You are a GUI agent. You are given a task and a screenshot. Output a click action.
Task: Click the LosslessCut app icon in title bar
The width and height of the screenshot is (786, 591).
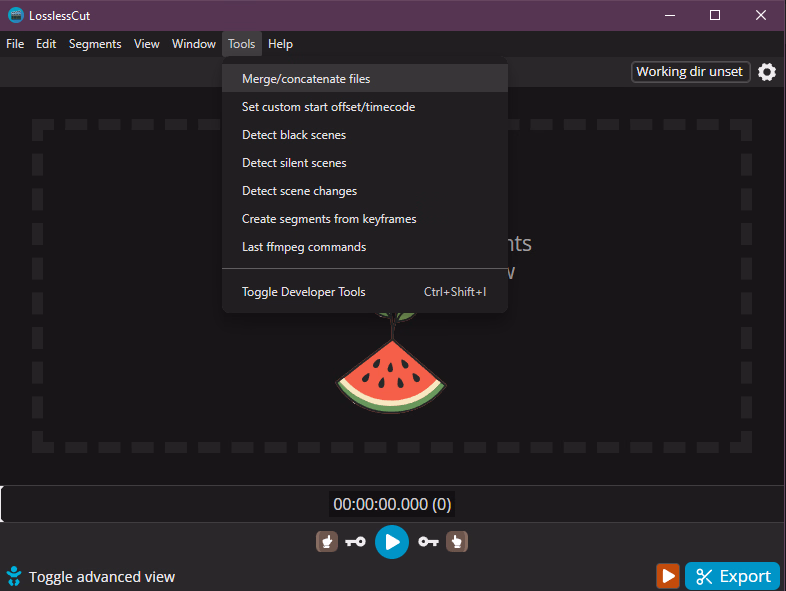click(15, 15)
